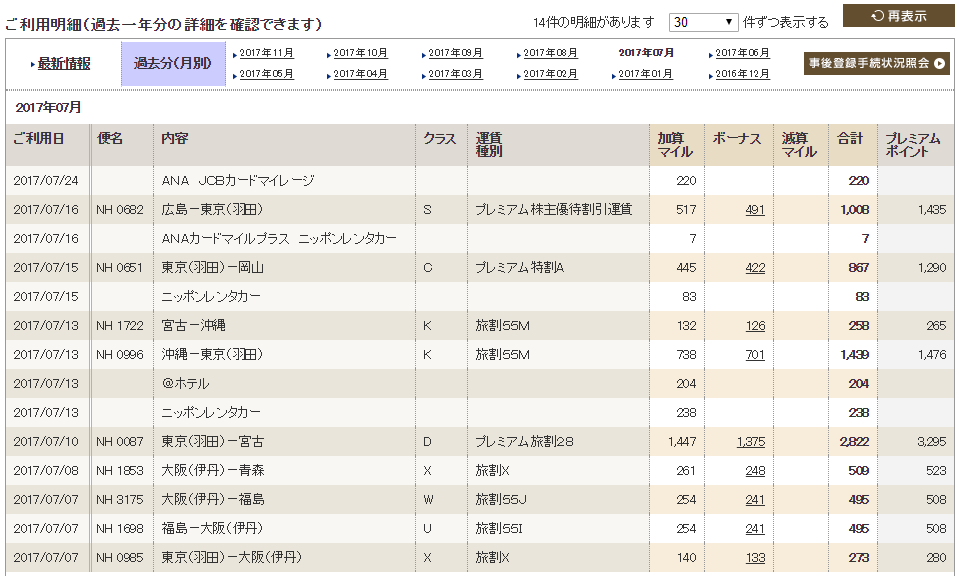Viewport: 959px width, 576px height.
Task: Select 旅割55J fare text
Action: pyautogui.click(x=501, y=500)
